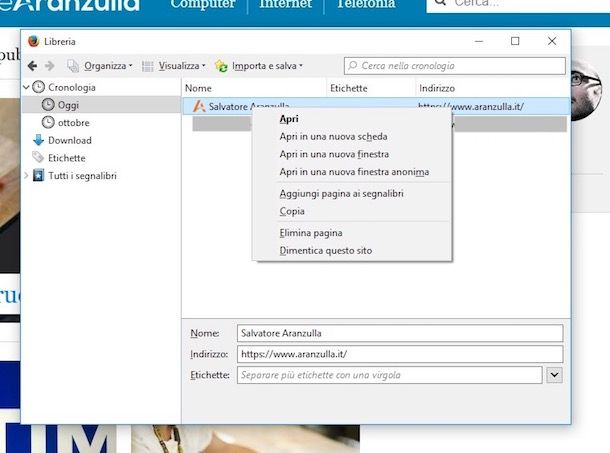
Task: Minimize the Libreria window
Action: [479, 41]
